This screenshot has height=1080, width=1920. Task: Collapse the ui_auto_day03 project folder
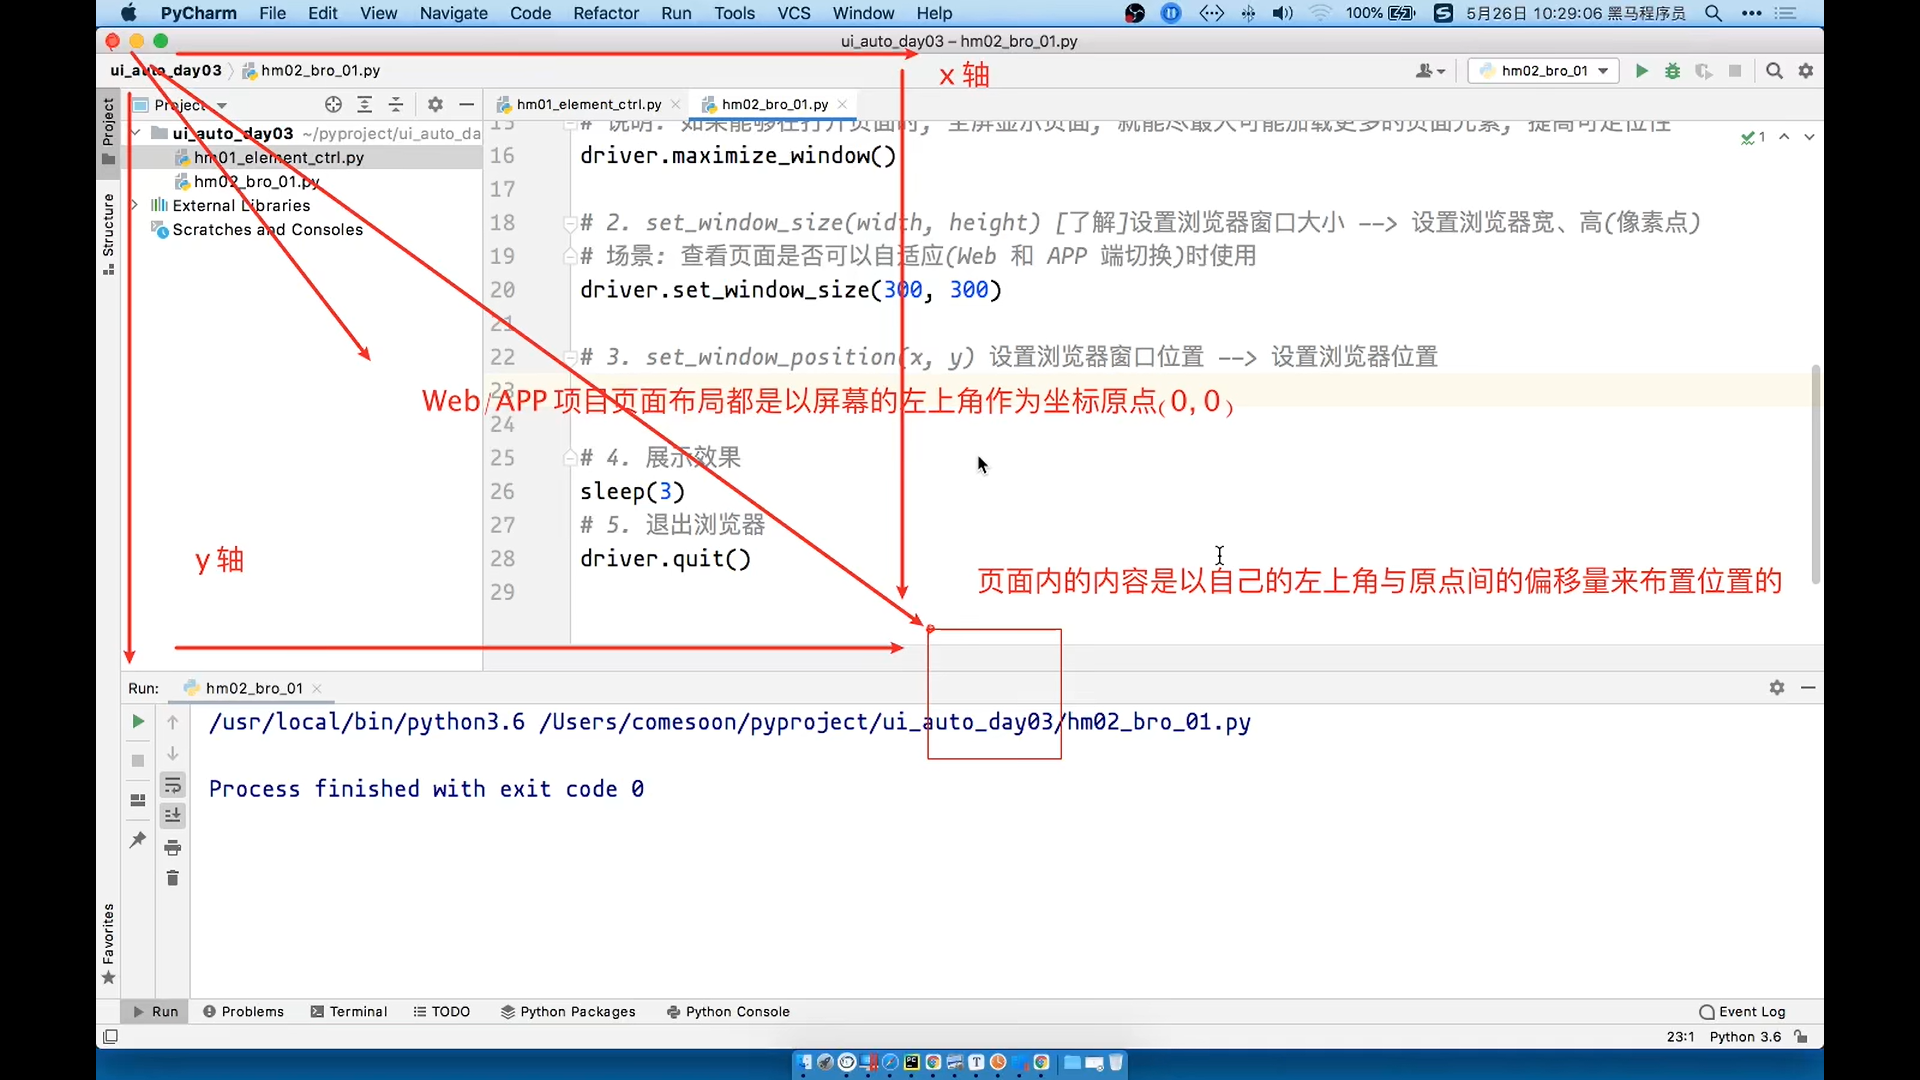coord(135,133)
